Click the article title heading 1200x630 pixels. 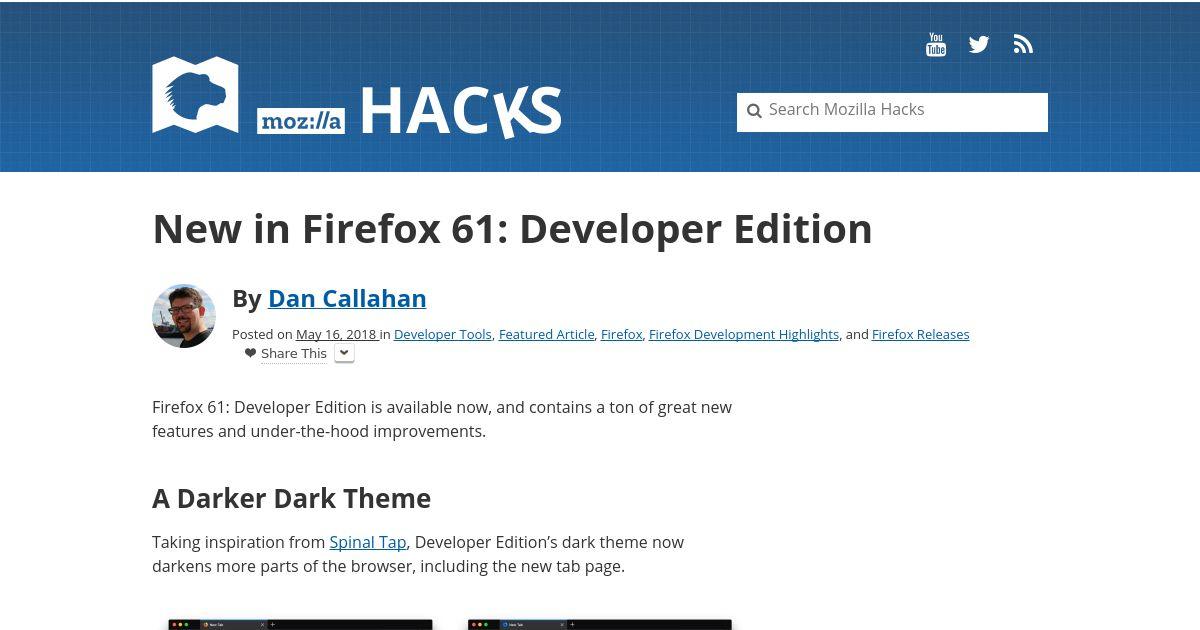[x=512, y=229]
